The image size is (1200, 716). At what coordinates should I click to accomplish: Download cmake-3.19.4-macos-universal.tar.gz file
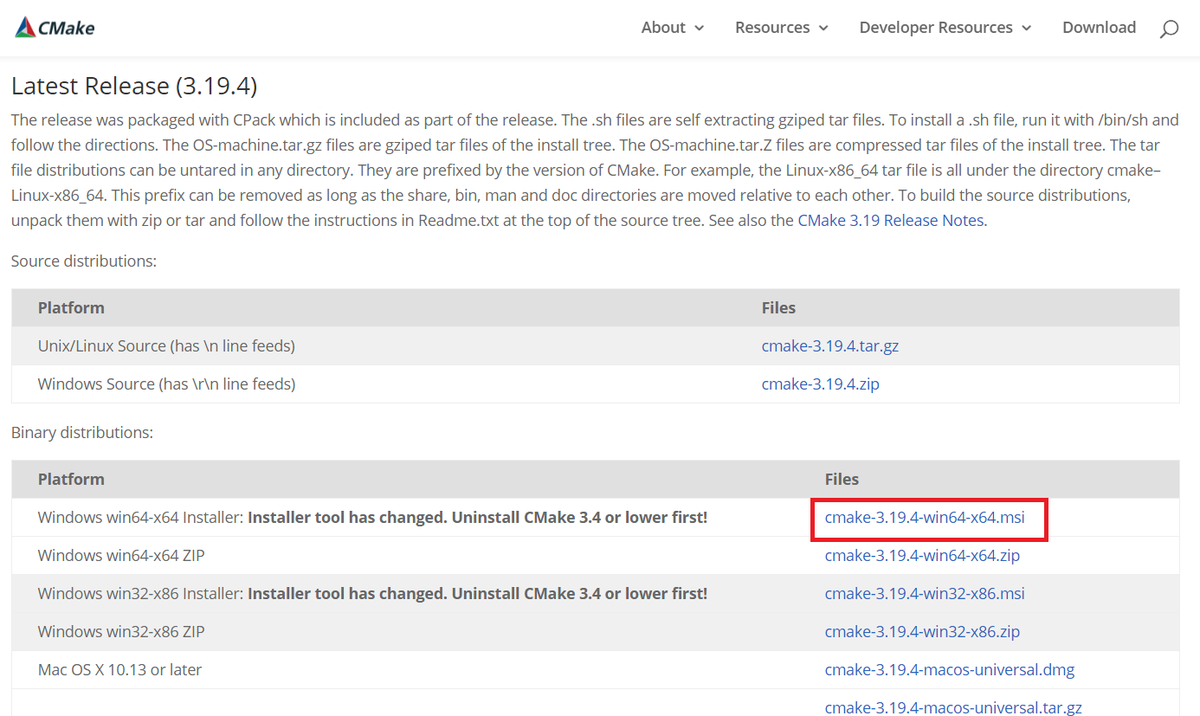pyautogui.click(x=953, y=707)
